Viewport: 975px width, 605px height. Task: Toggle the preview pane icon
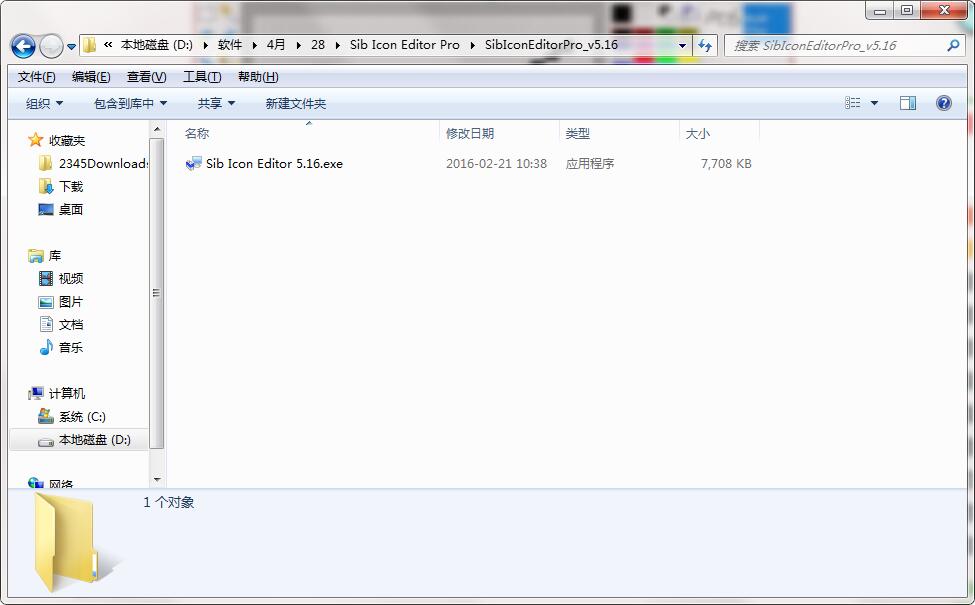(908, 103)
